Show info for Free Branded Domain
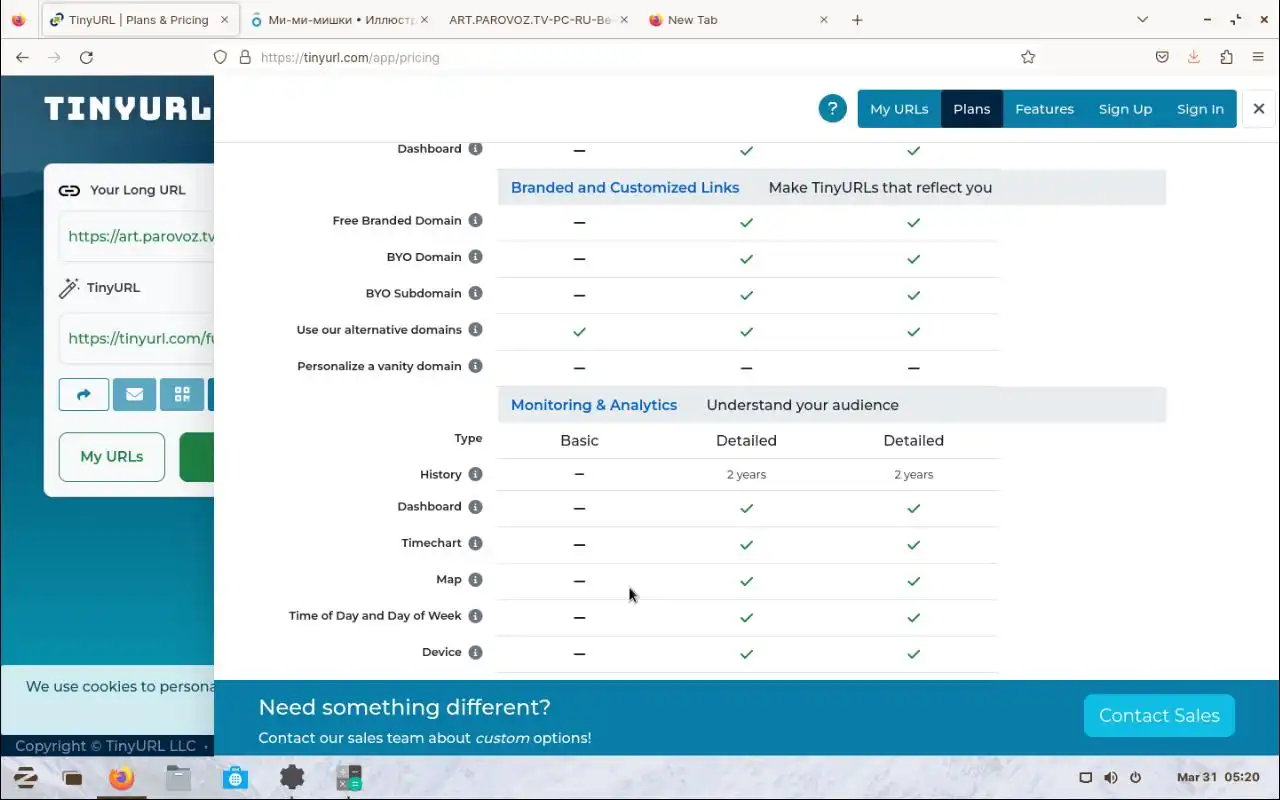The height and width of the screenshot is (800, 1280). (x=476, y=221)
